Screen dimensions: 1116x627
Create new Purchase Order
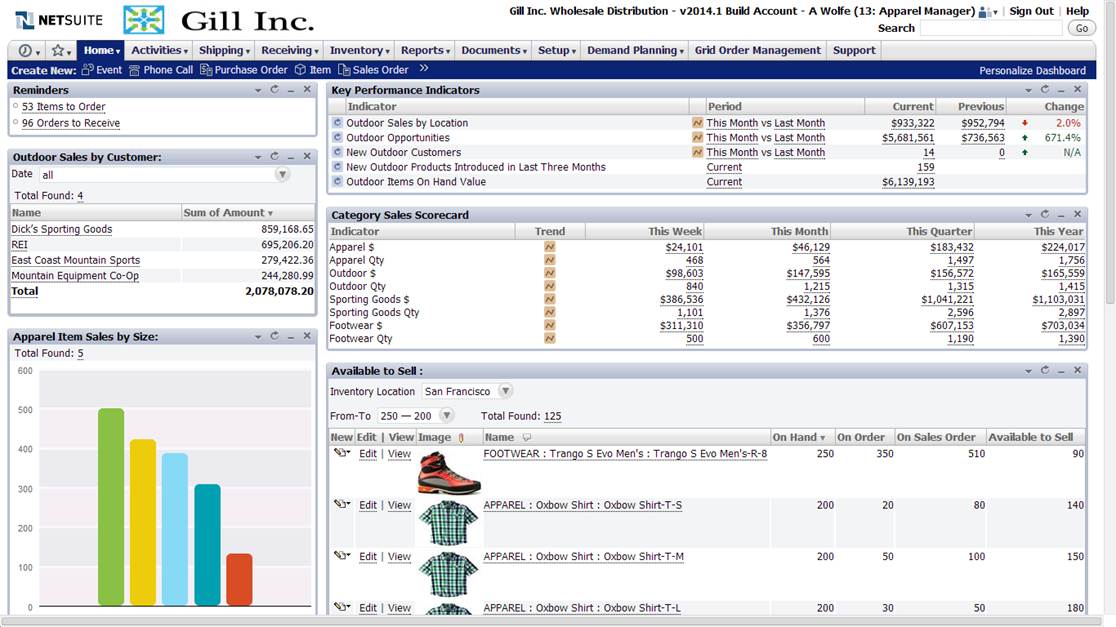pyautogui.click(x=243, y=70)
